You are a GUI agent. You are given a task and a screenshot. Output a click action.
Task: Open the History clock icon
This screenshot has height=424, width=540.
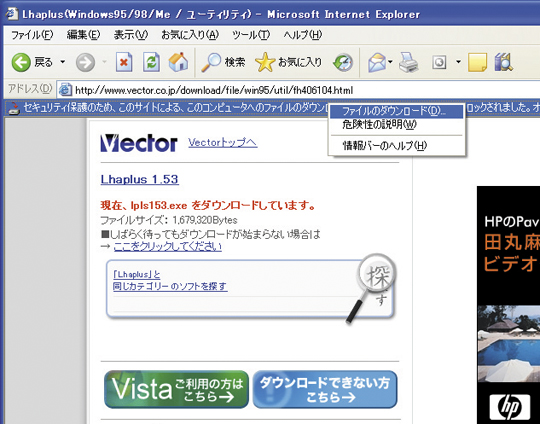pos(343,63)
